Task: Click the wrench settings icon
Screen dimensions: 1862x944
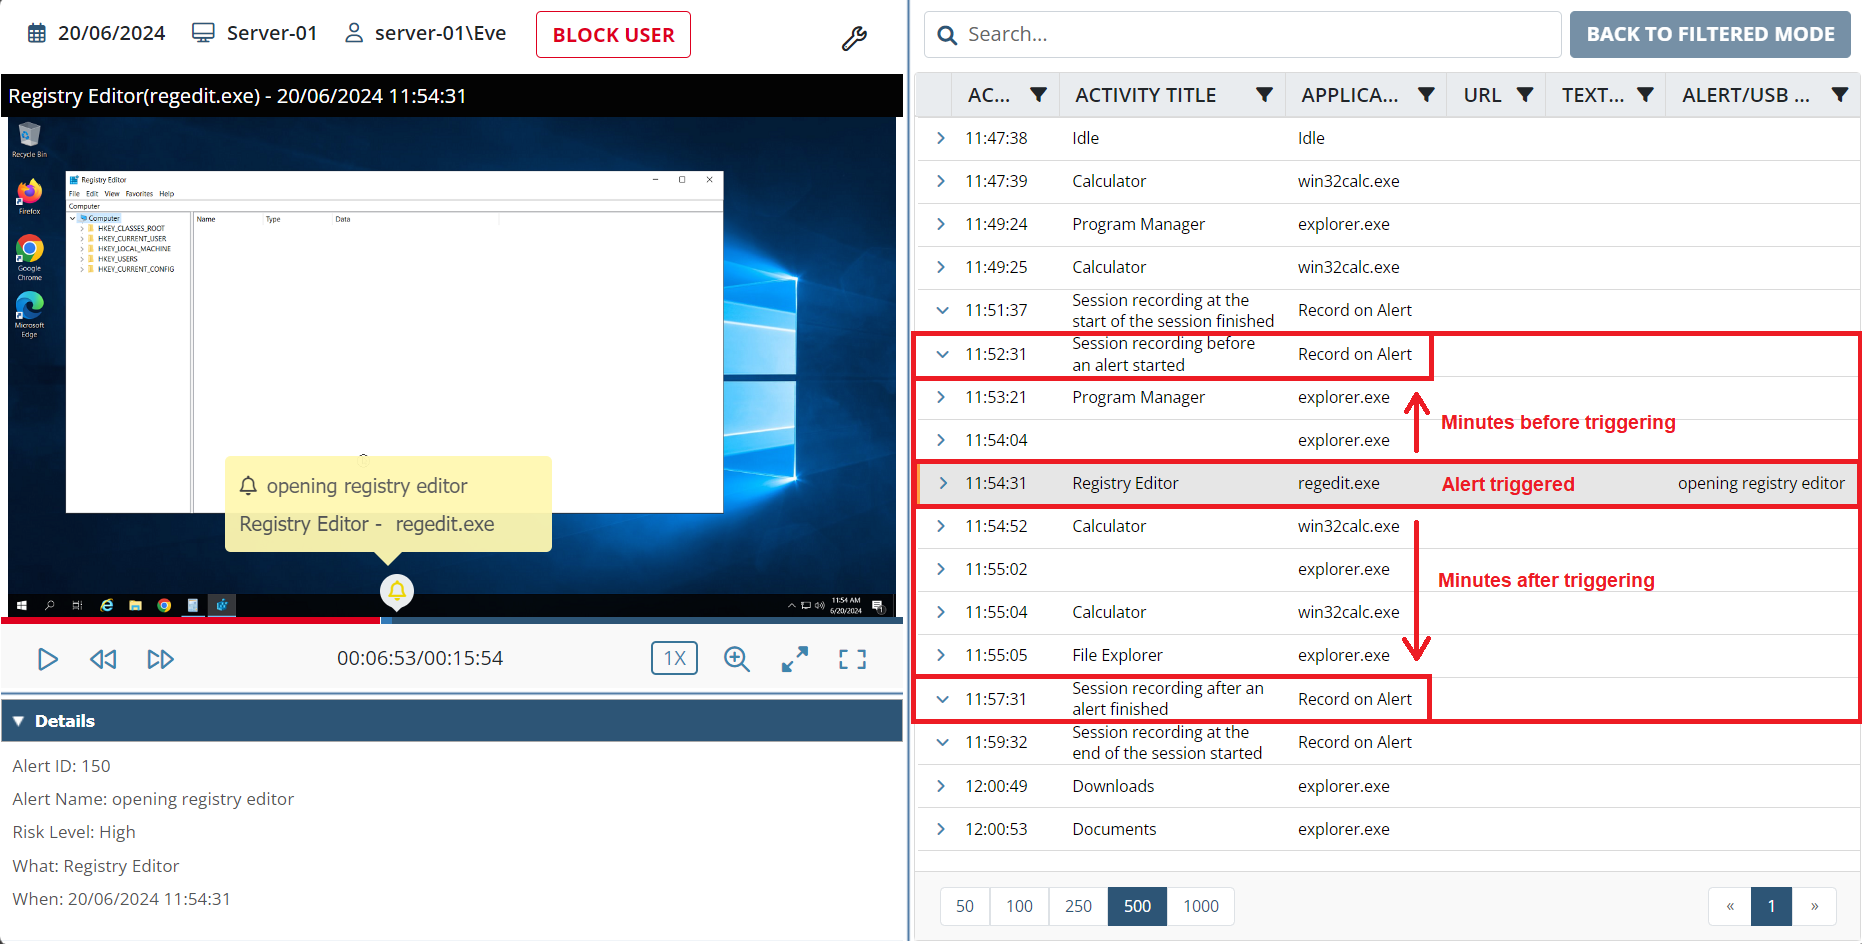Action: (x=854, y=39)
